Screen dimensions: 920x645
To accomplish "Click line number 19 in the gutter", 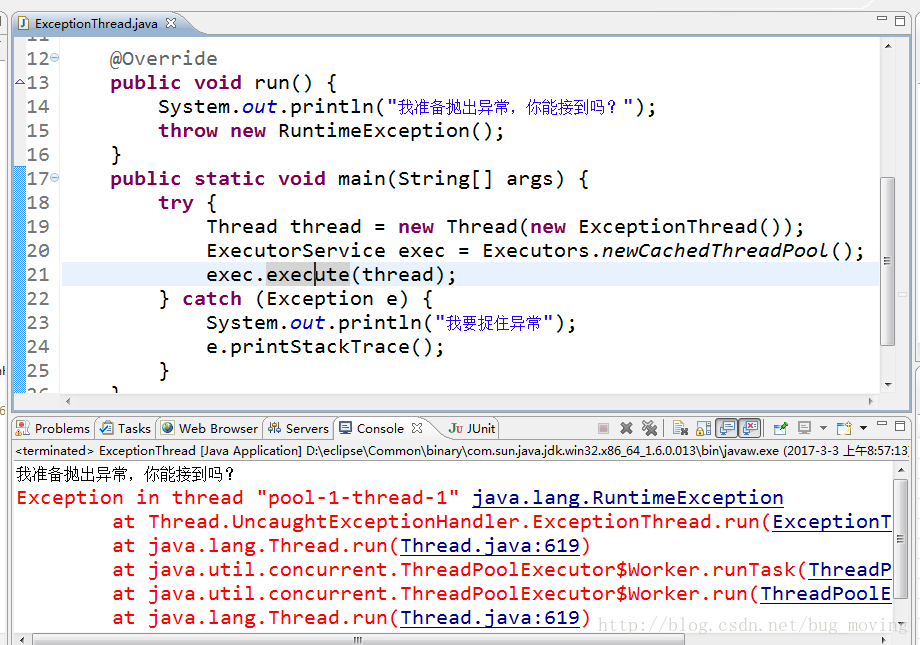I will pos(38,227).
